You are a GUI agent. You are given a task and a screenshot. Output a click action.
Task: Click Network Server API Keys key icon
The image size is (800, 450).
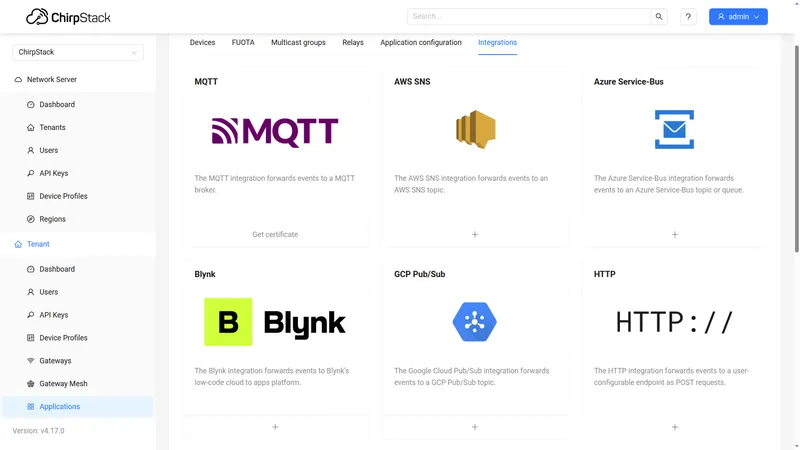[x=31, y=173]
